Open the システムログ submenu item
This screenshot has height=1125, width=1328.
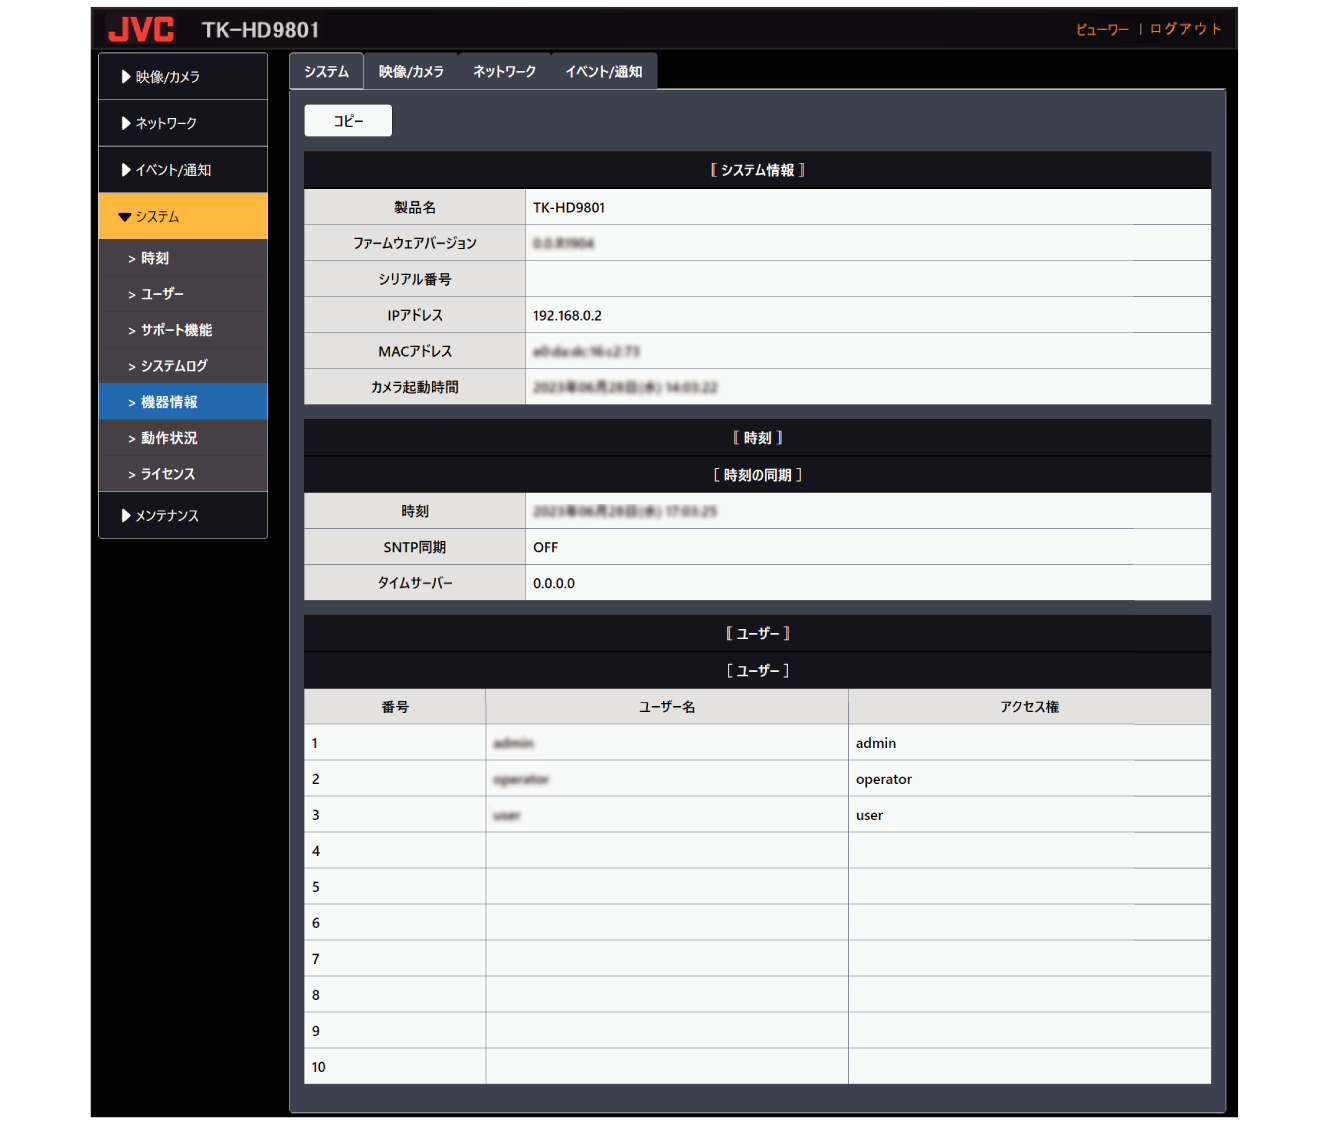(183, 366)
